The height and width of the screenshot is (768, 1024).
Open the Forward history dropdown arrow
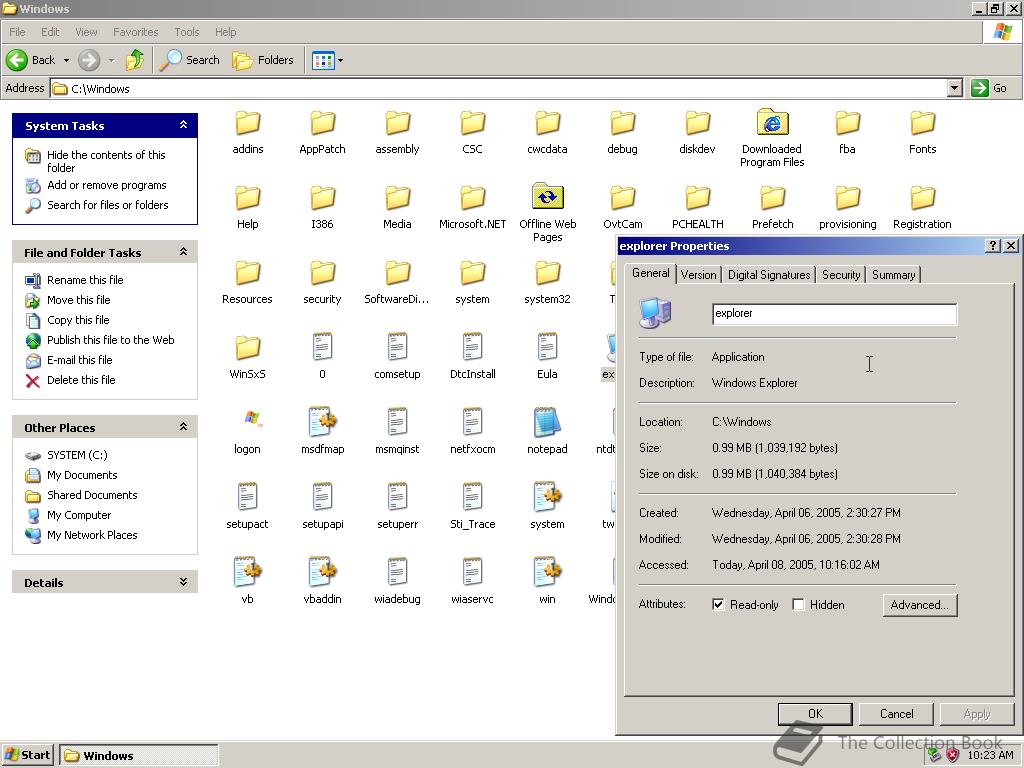pyautogui.click(x=111, y=60)
